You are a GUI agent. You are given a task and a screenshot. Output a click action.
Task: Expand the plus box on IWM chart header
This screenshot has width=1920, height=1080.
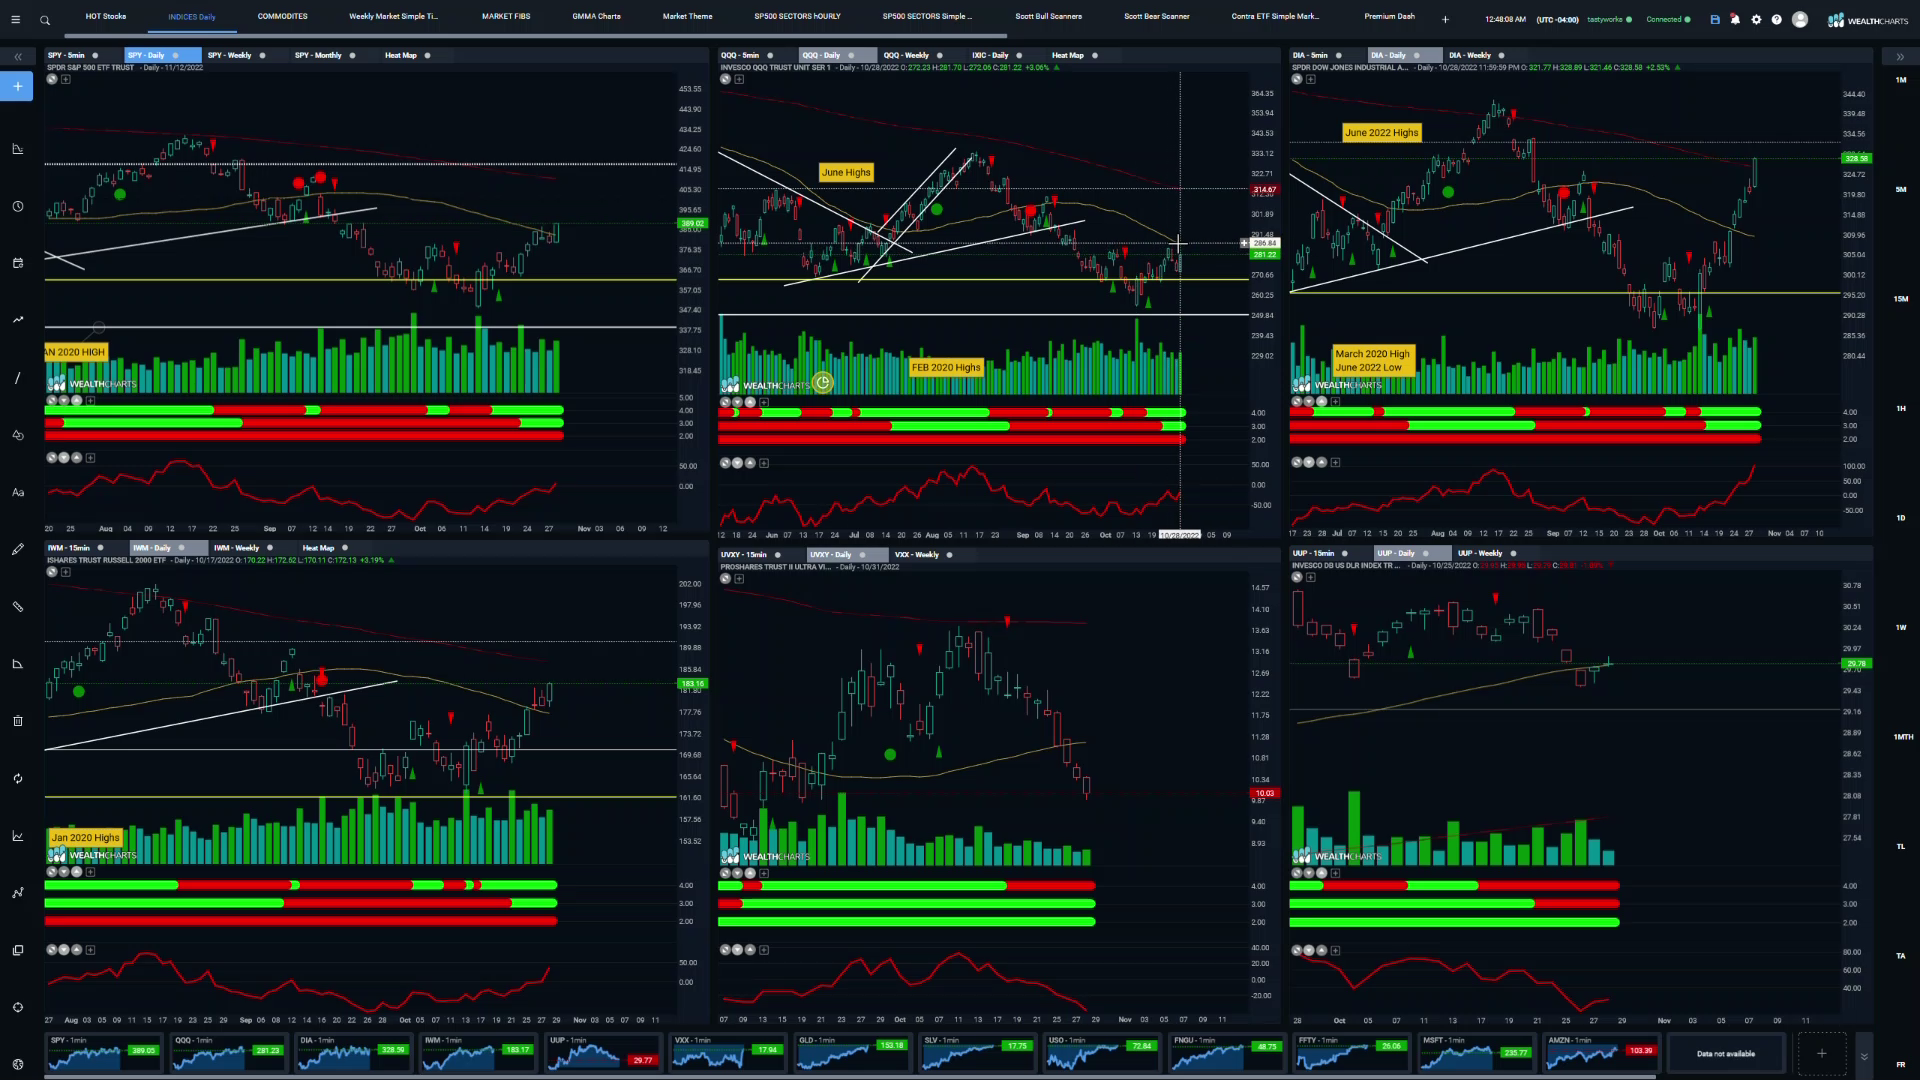coord(65,574)
